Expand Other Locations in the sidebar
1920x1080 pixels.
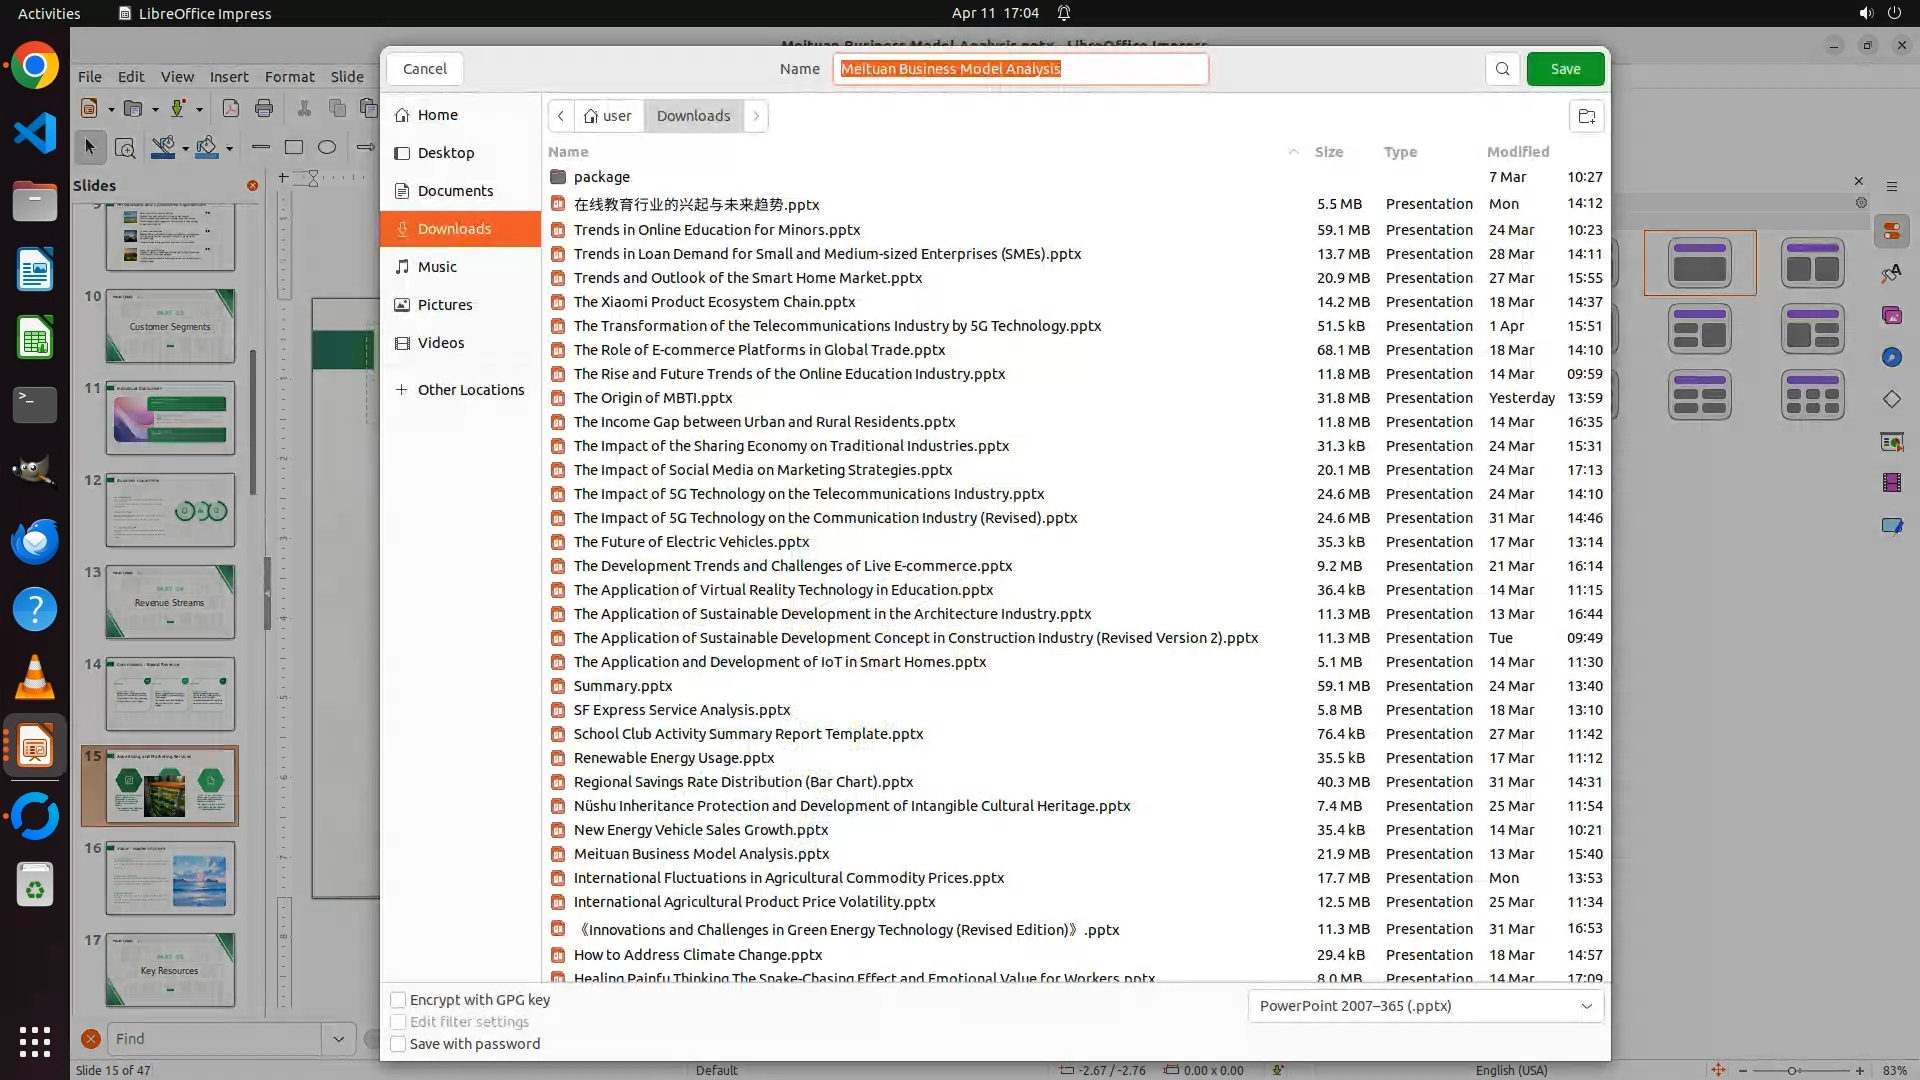coord(459,390)
